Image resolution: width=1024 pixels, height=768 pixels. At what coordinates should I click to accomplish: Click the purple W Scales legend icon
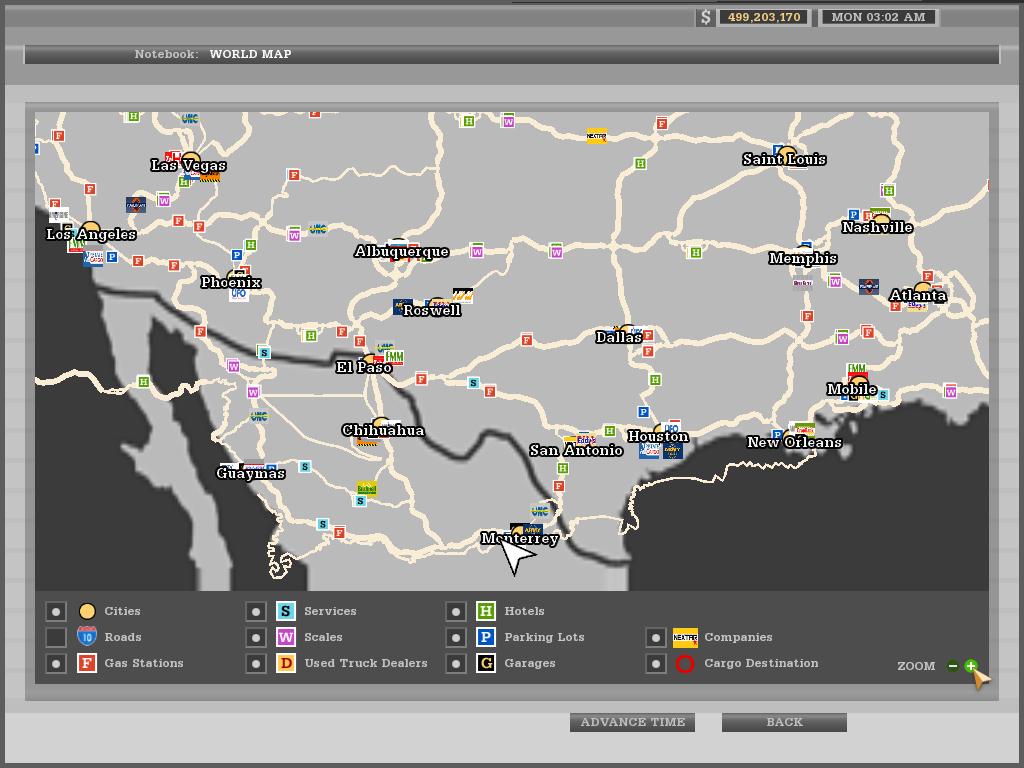[285, 637]
